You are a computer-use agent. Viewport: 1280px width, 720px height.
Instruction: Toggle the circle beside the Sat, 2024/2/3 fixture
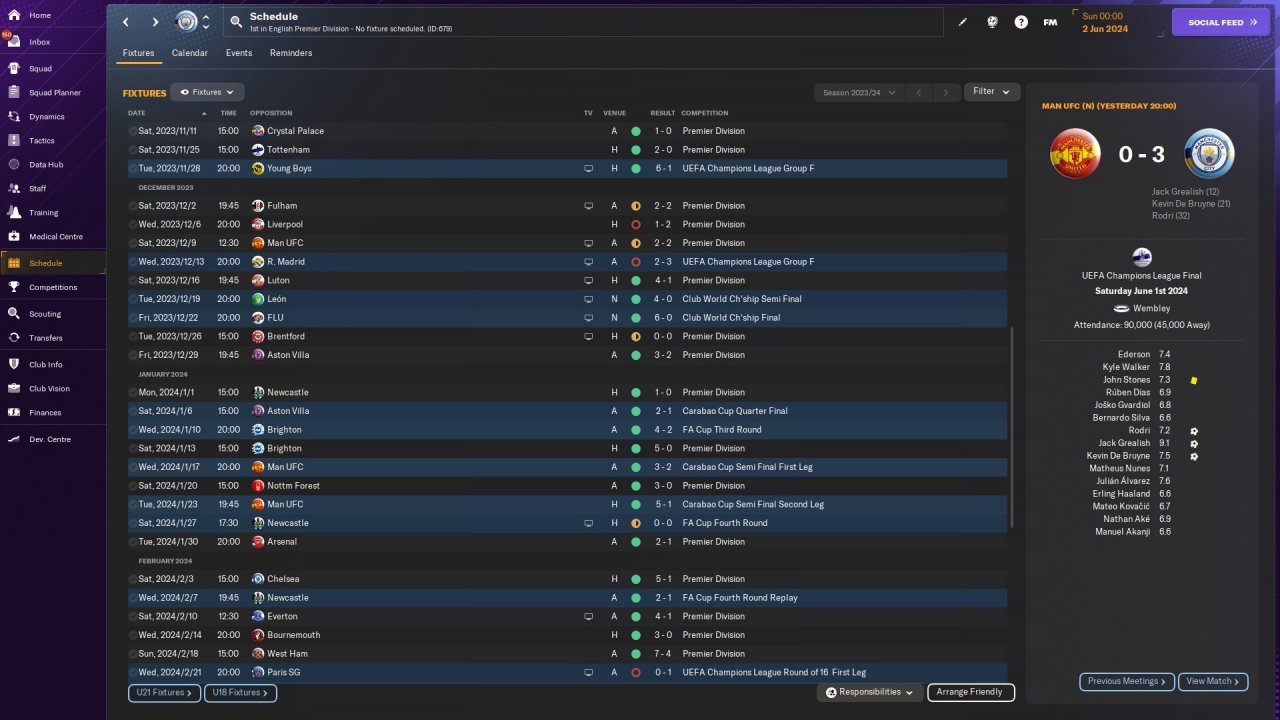click(133, 579)
